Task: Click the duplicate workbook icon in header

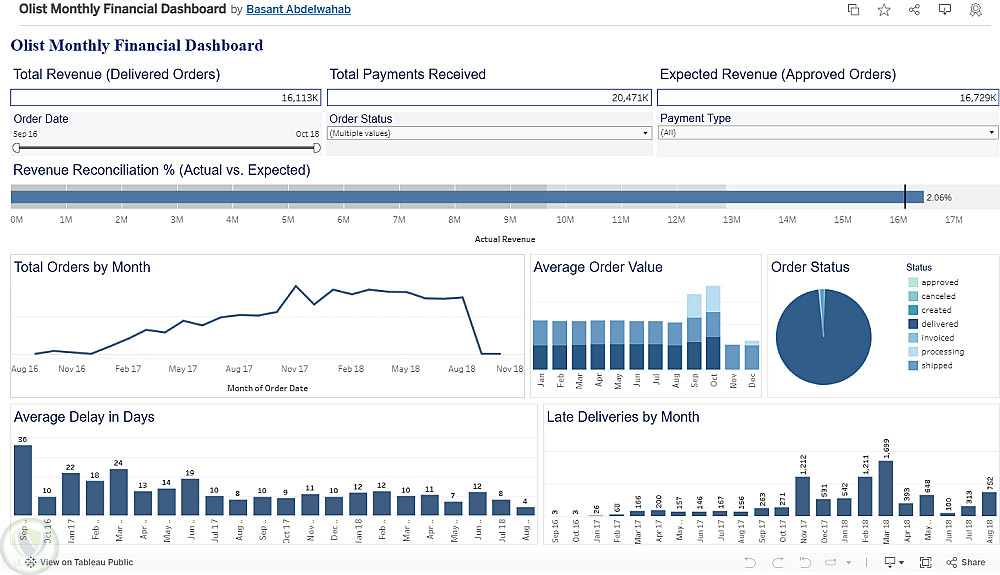Action: (x=853, y=10)
